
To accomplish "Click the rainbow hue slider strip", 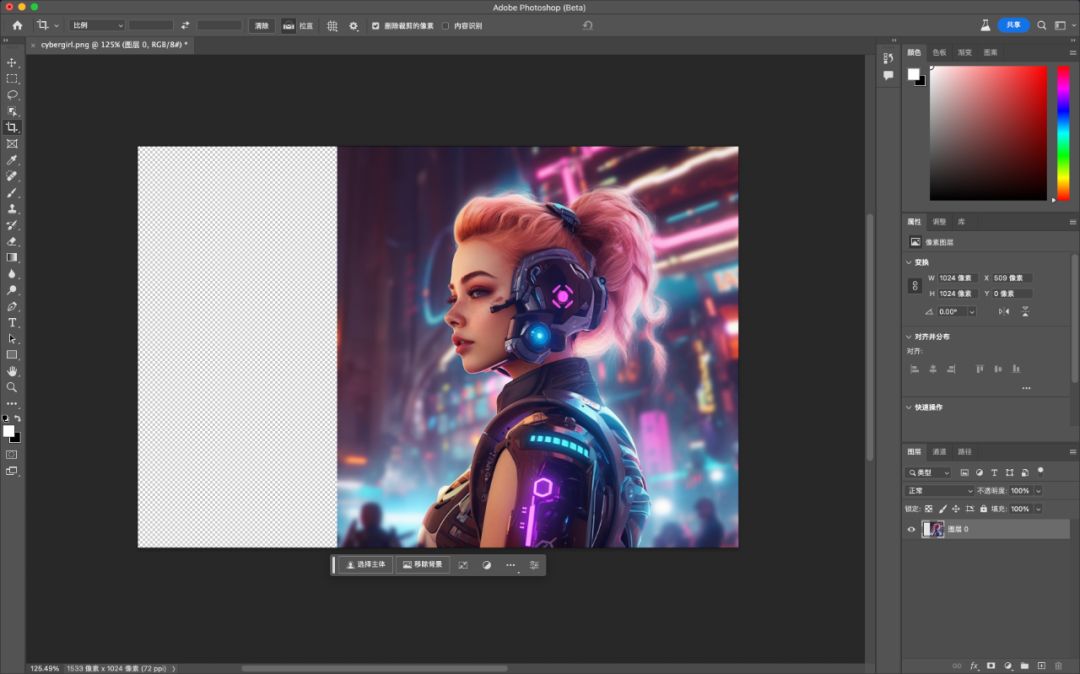I will [x=1063, y=133].
